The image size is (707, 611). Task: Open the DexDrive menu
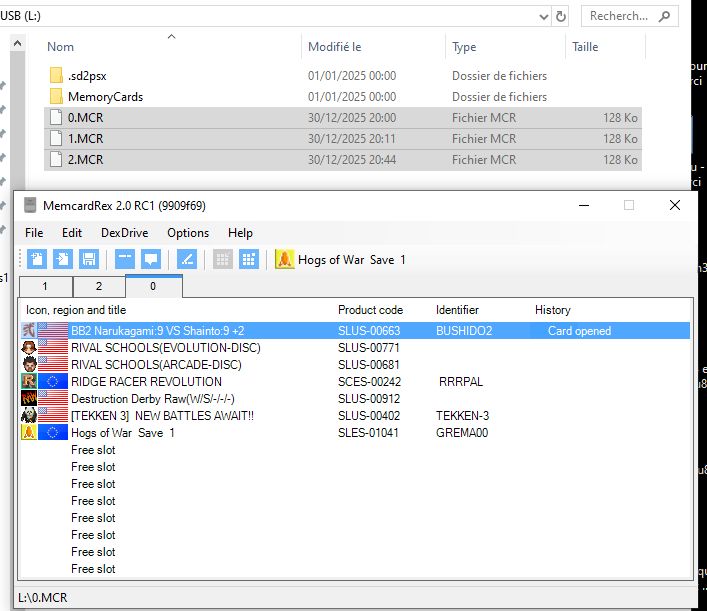coord(124,233)
